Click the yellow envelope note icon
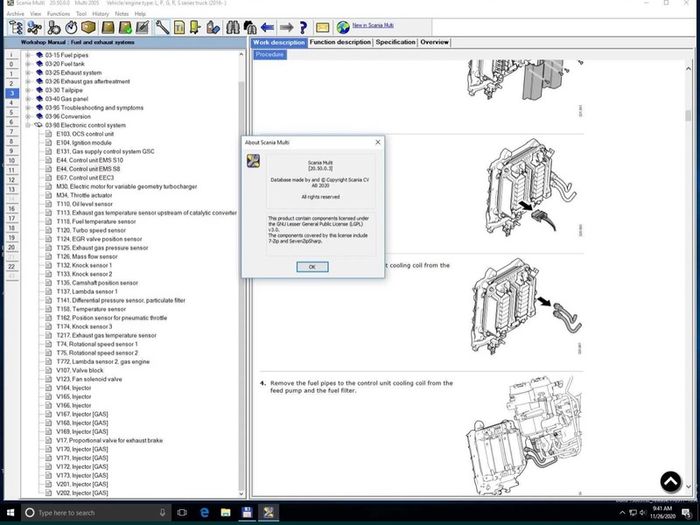 [322, 28]
